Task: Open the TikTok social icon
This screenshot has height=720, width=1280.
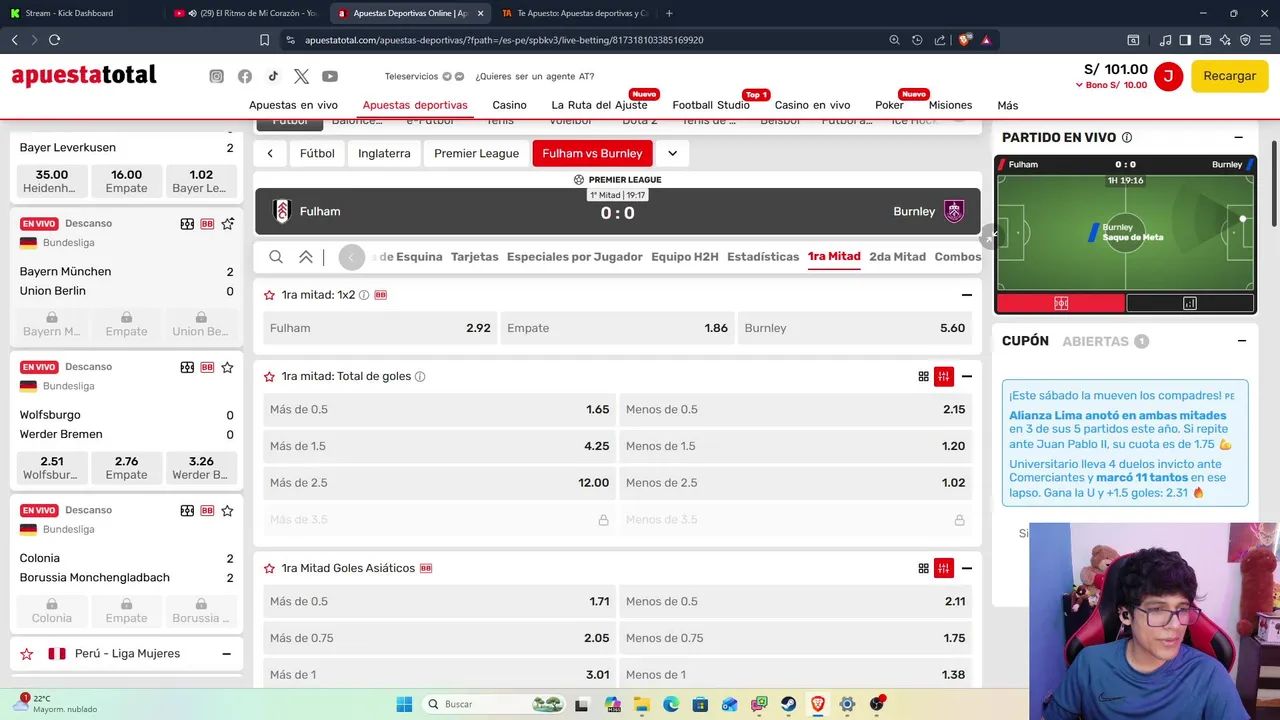Action: tap(273, 76)
